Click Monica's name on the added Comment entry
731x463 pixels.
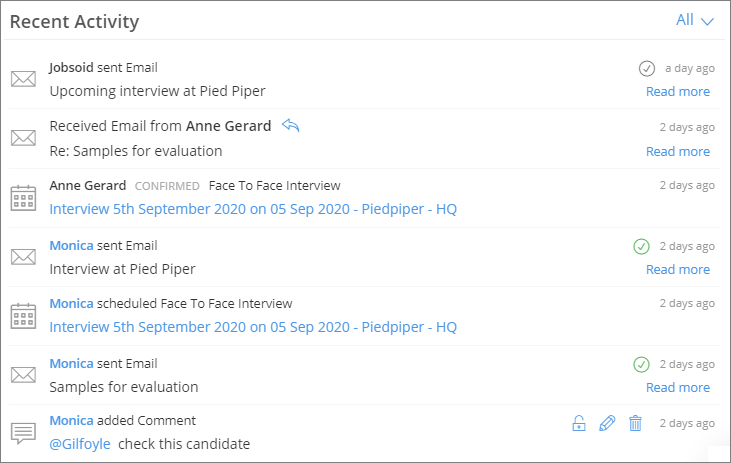(71, 421)
